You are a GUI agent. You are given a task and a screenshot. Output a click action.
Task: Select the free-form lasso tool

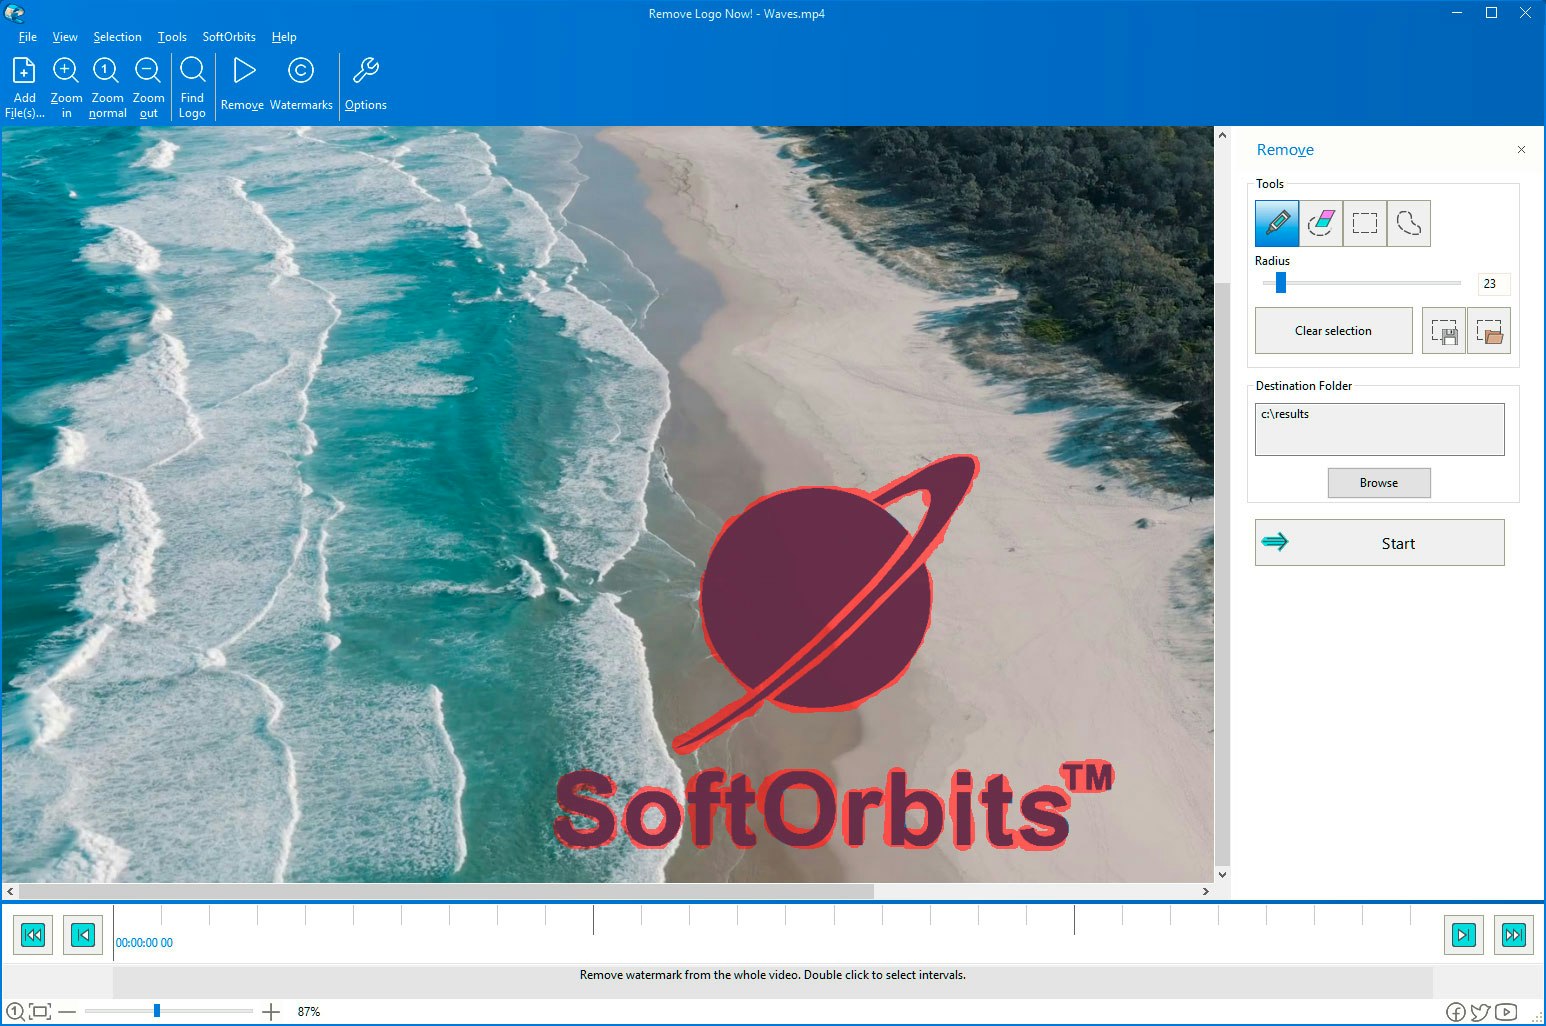[x=1409, y=223]
